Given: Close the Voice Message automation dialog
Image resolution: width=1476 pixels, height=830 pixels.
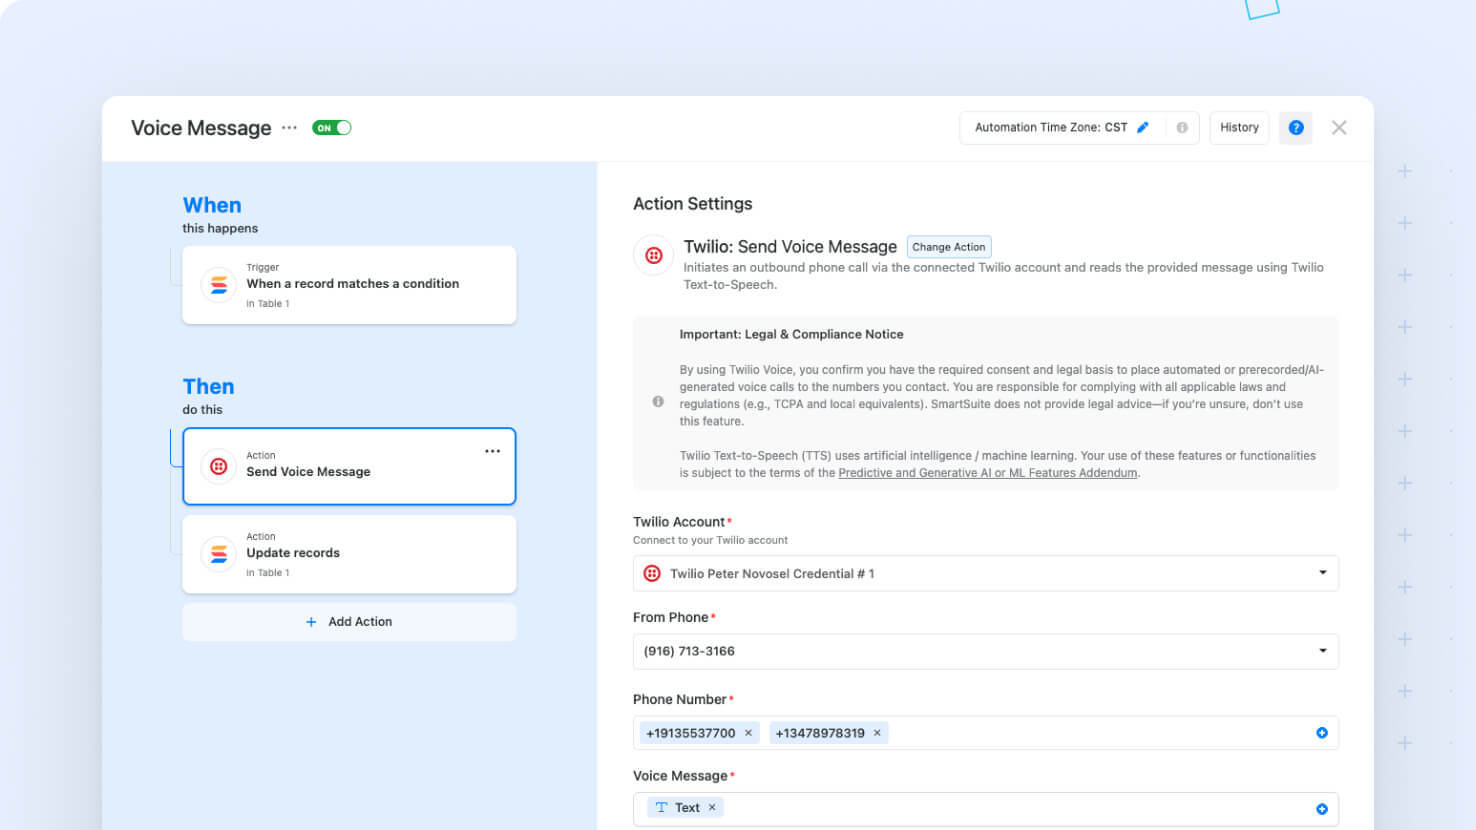Looking at the screenshot, I should 1339,127.
